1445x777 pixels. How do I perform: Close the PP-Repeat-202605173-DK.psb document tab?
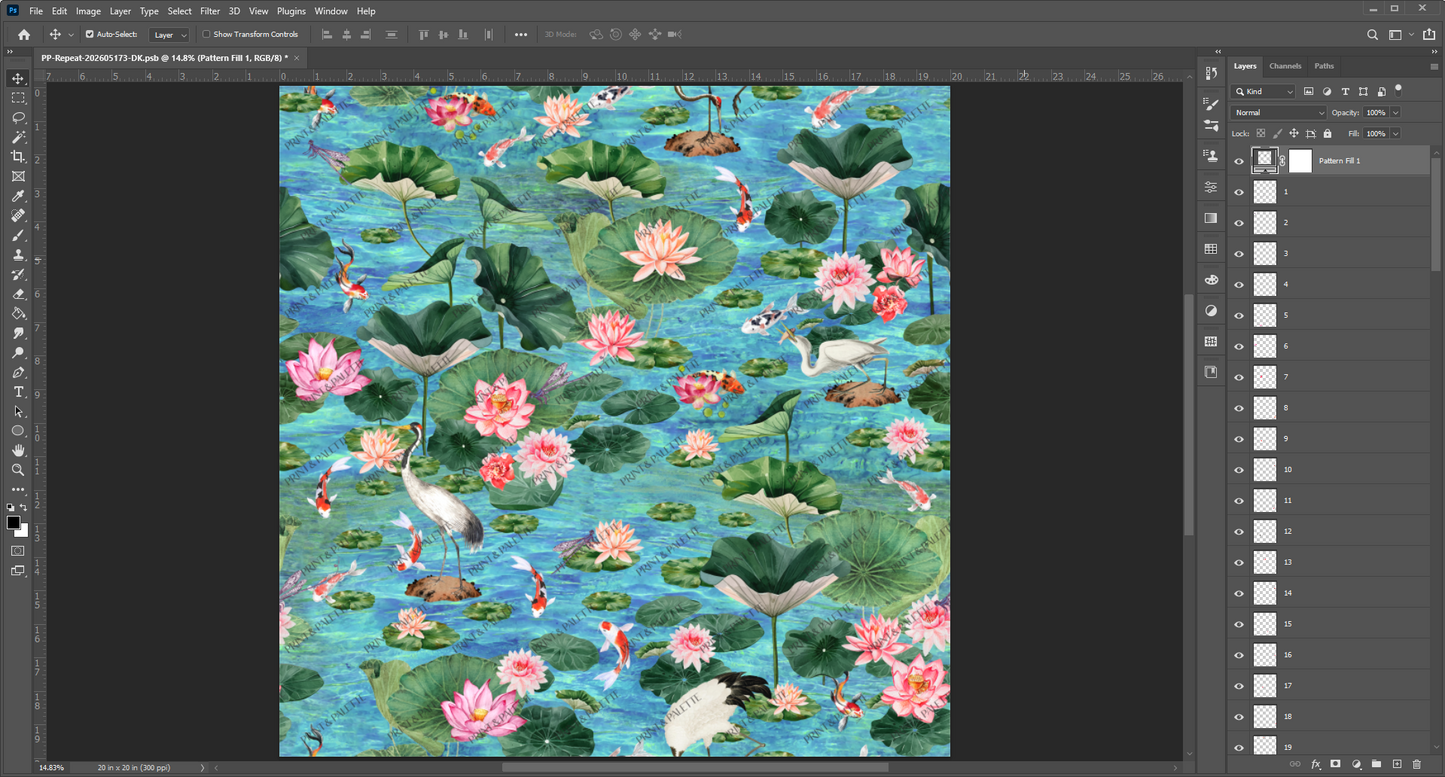(x=297, y=58)
